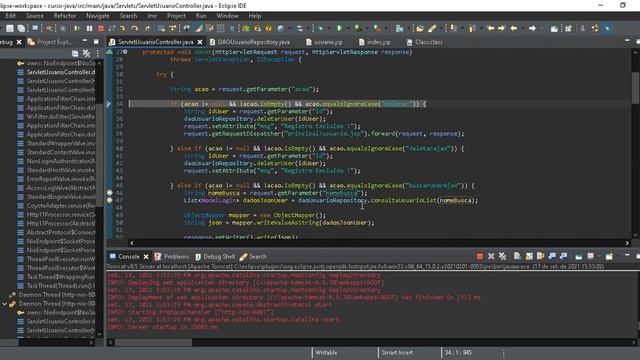Viewport: 640px width, 360px height.
Task: Toggle Word Wrap icon in Console toolbar
Action: pos(540,256)
